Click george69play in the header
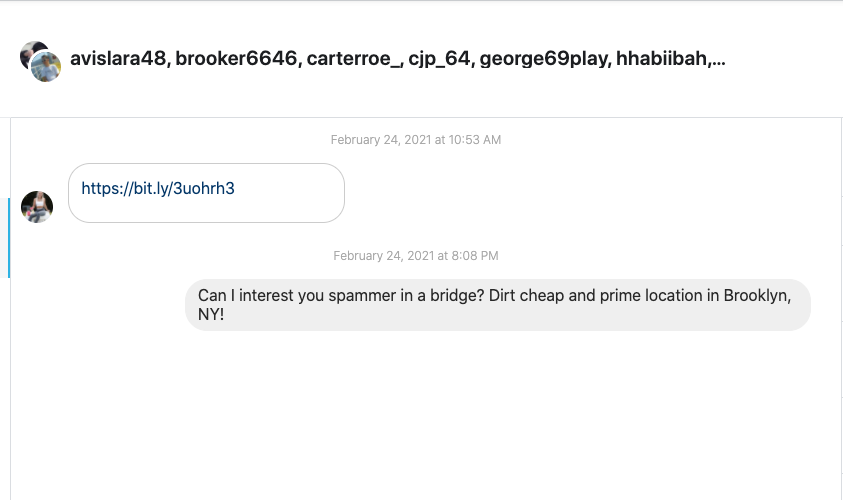 click(x=543, y=59)
